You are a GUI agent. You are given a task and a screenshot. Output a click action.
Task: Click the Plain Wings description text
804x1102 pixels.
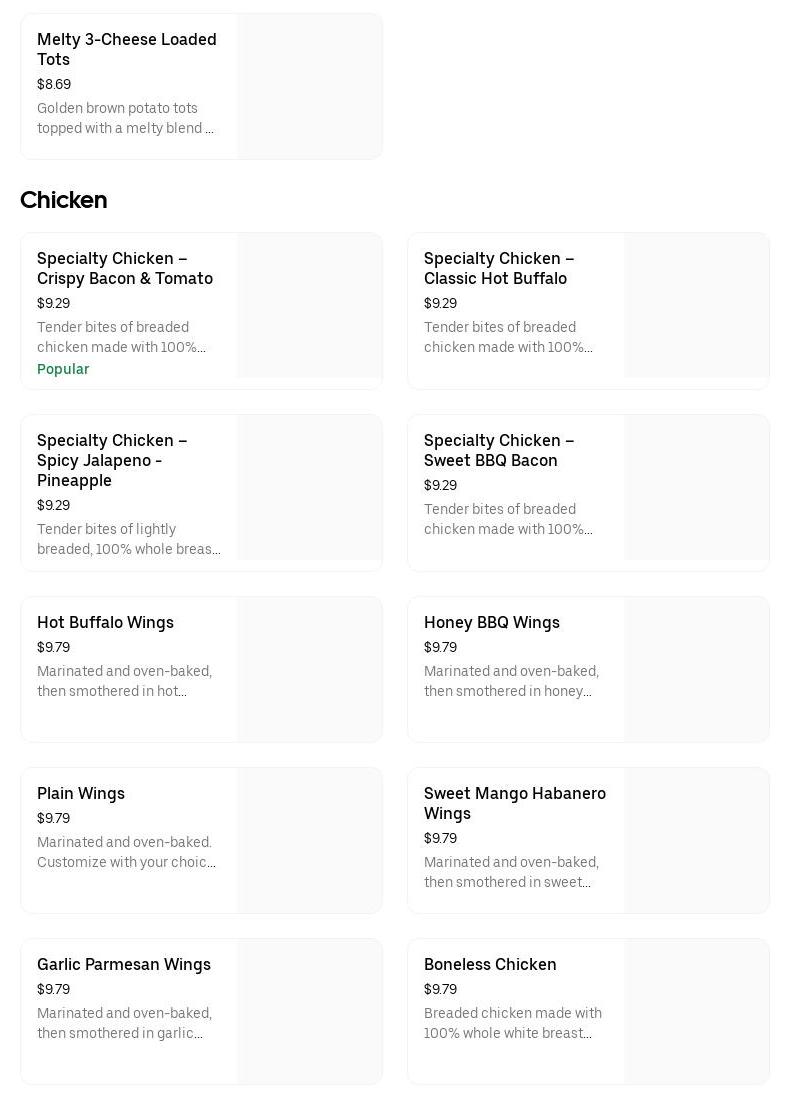point(126,852)
